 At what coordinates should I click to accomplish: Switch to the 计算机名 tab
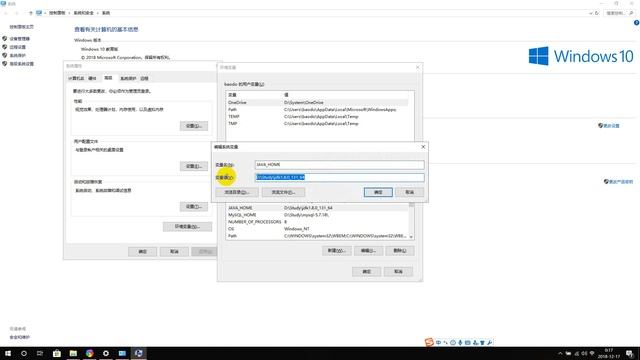click(x=76, y=78)
